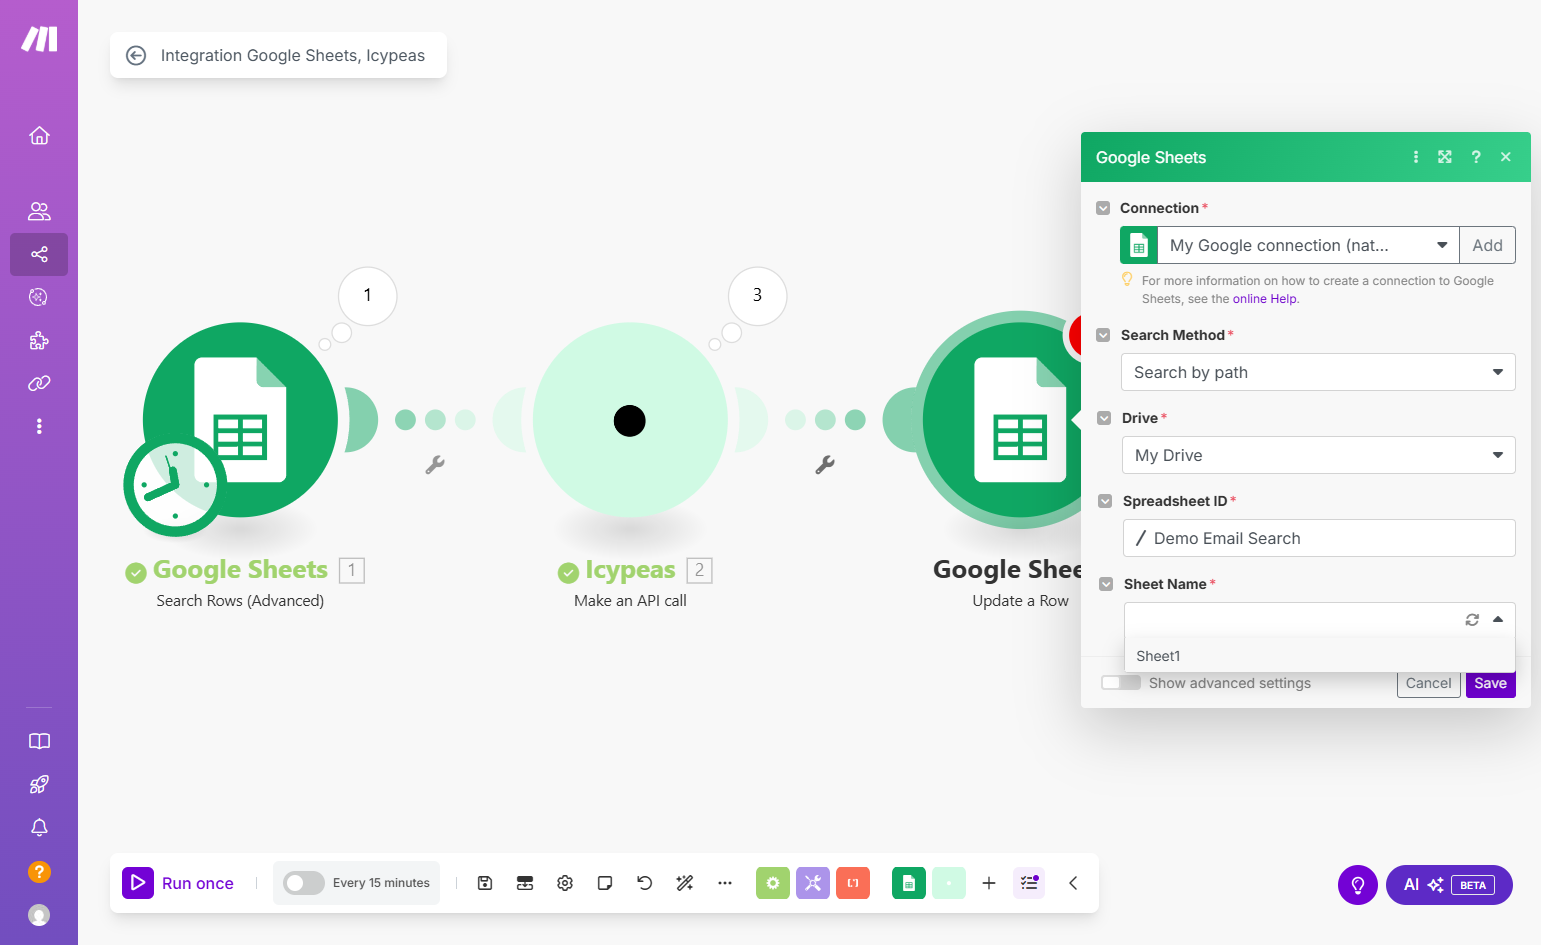Toggle the Search Method field checkbox
This screenshot has height=945, width=1541.
[1103, 335]
